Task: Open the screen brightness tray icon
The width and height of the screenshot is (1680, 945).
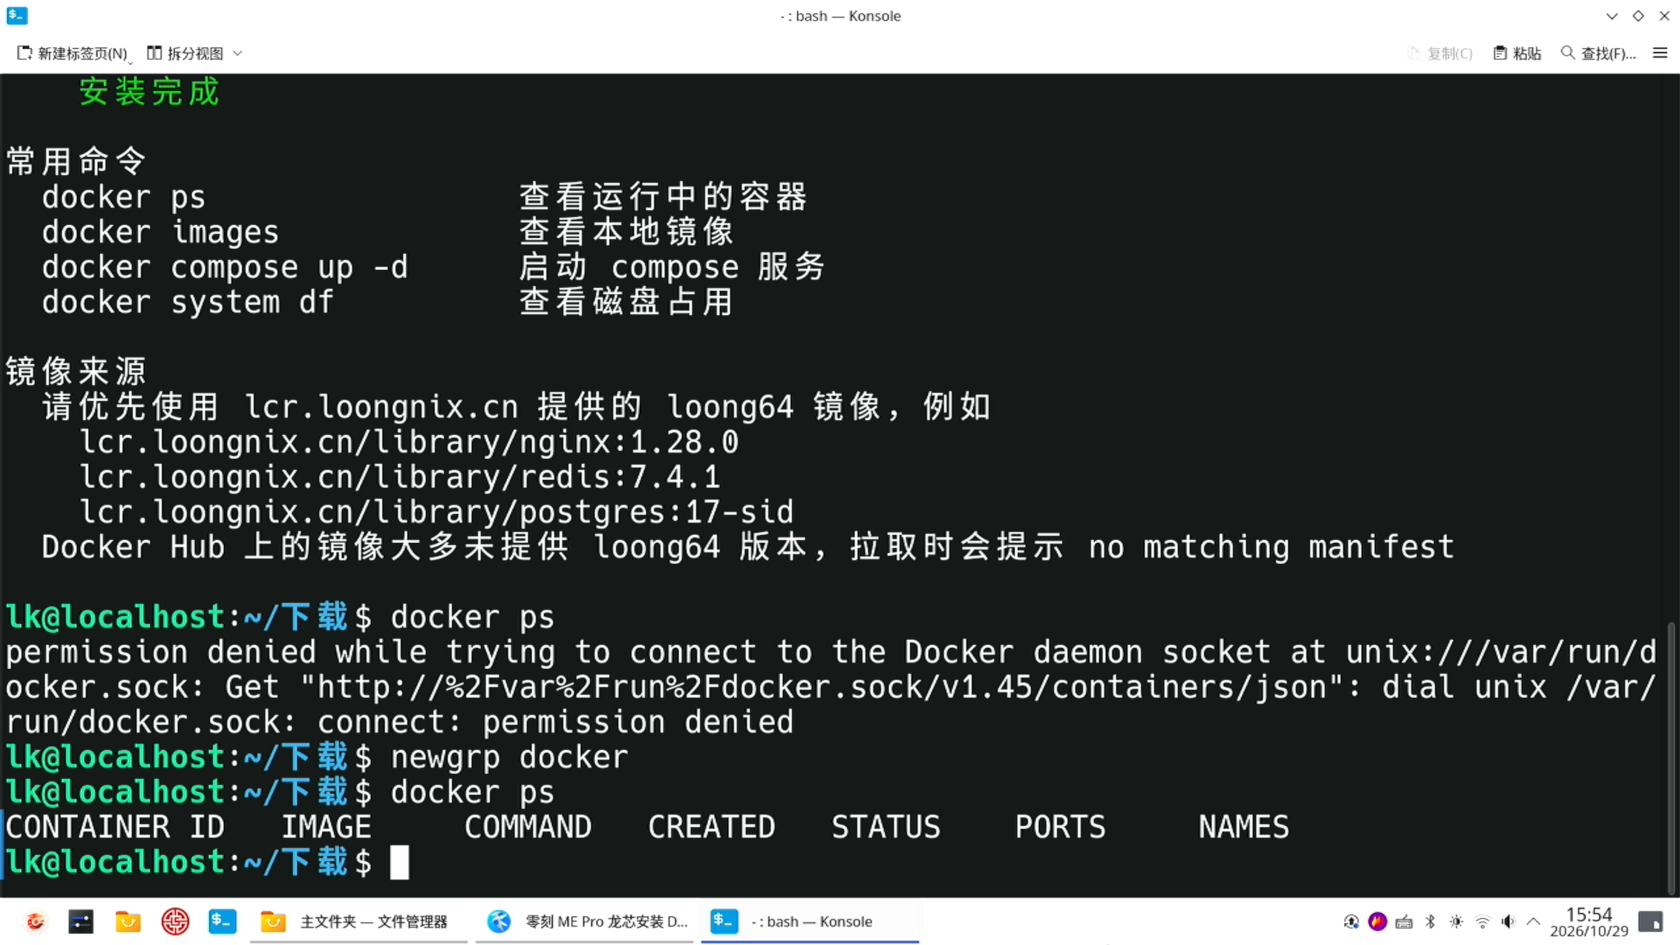Action: 1456,922
